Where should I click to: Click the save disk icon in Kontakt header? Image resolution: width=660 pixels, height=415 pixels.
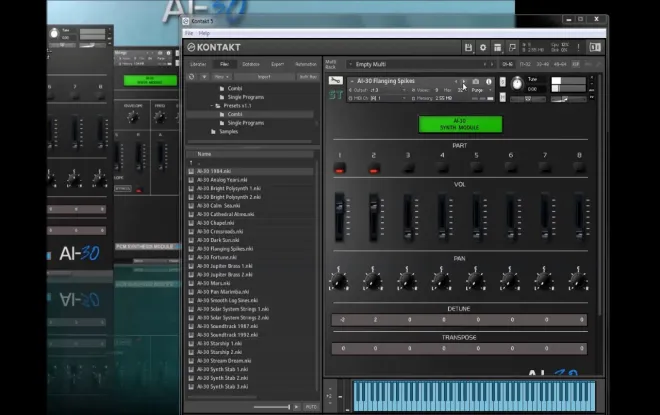[x=468, y=47]
